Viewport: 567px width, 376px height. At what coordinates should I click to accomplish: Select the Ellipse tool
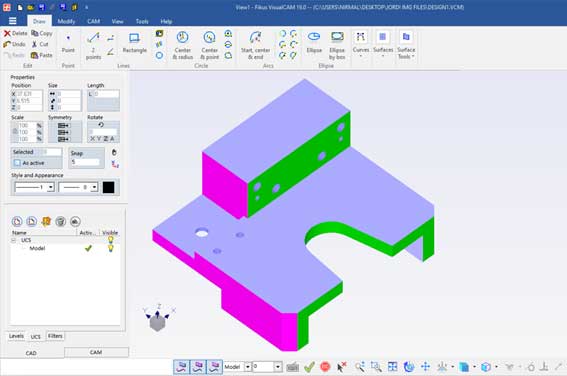coord(314,43)
